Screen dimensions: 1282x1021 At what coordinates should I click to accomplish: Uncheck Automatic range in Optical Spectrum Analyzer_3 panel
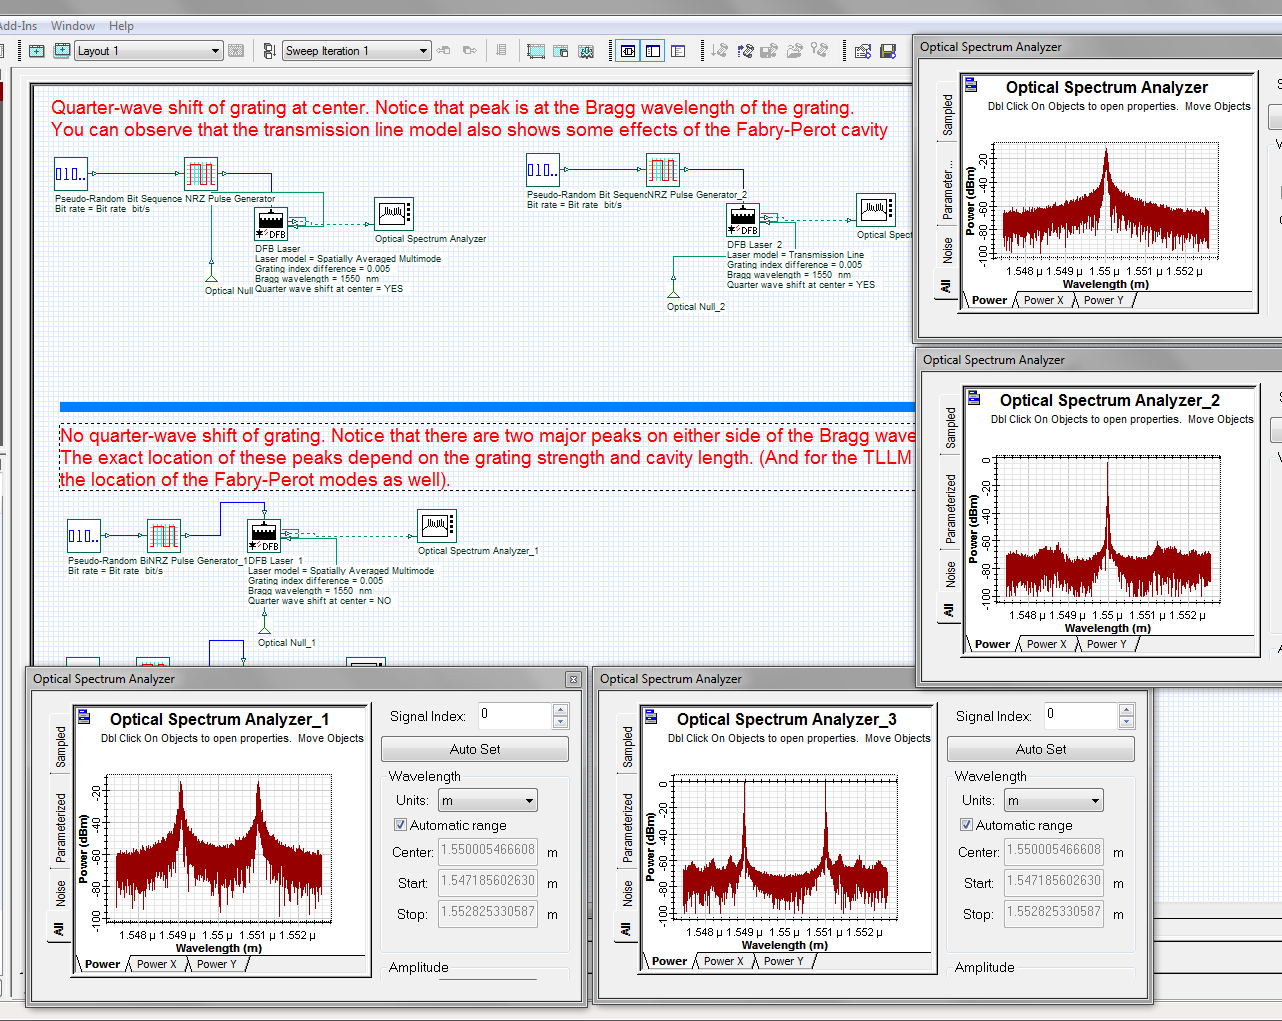point(966,824)
